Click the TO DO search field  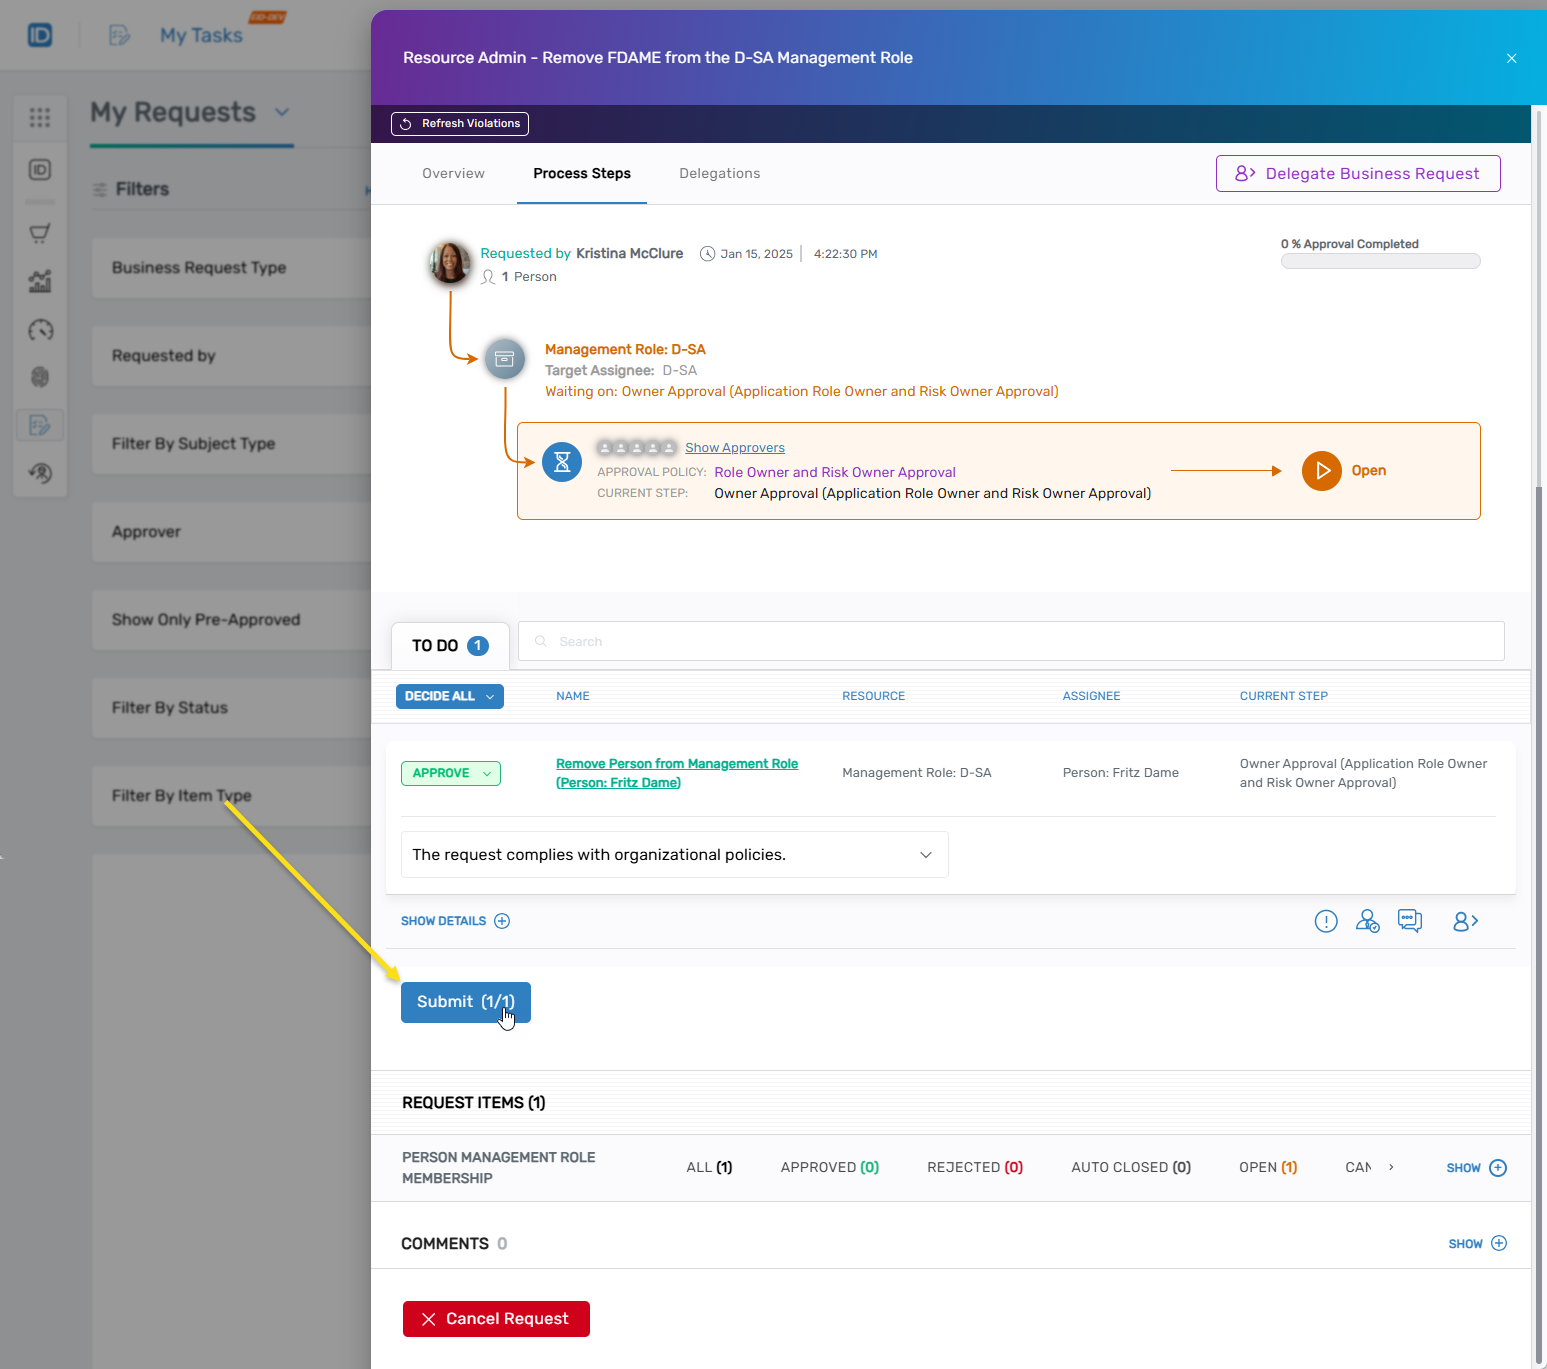(1010, 641)
